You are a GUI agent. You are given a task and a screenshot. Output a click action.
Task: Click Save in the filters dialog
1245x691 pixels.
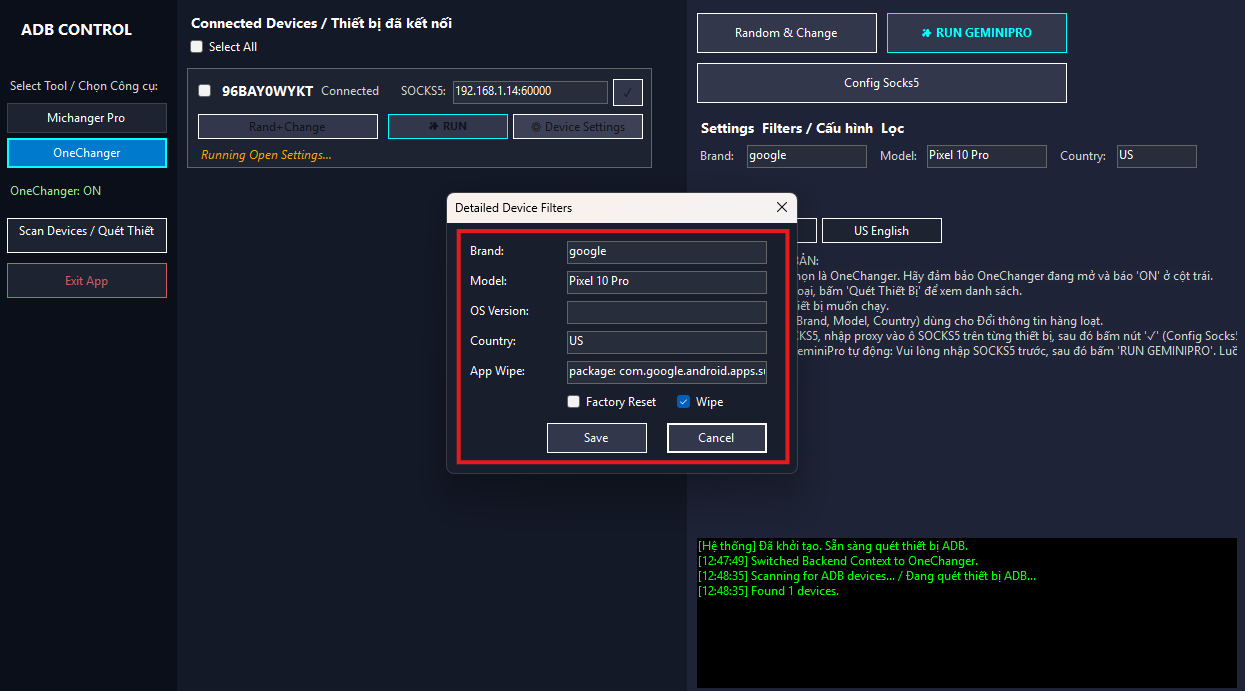[x=596, y=438]
